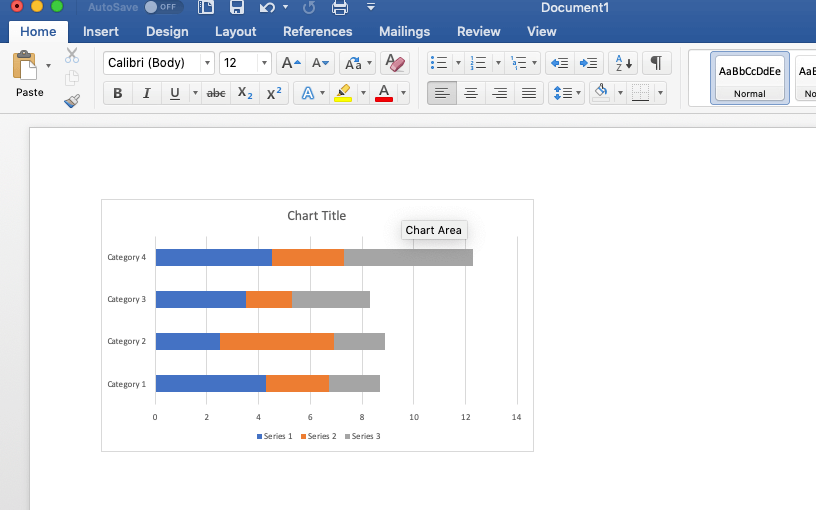Select the Chart Title text
Viewport: 816px width, 510px height.
pyautogui.click(x=316, y=216)
